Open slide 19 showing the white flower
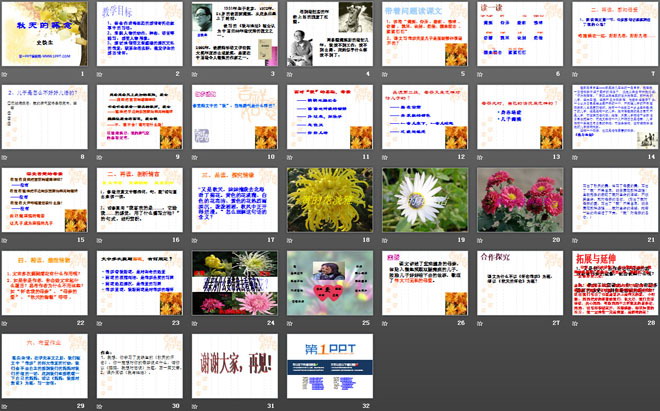The height and width of the screenshot is (411, 660). [x=417, y=201]
